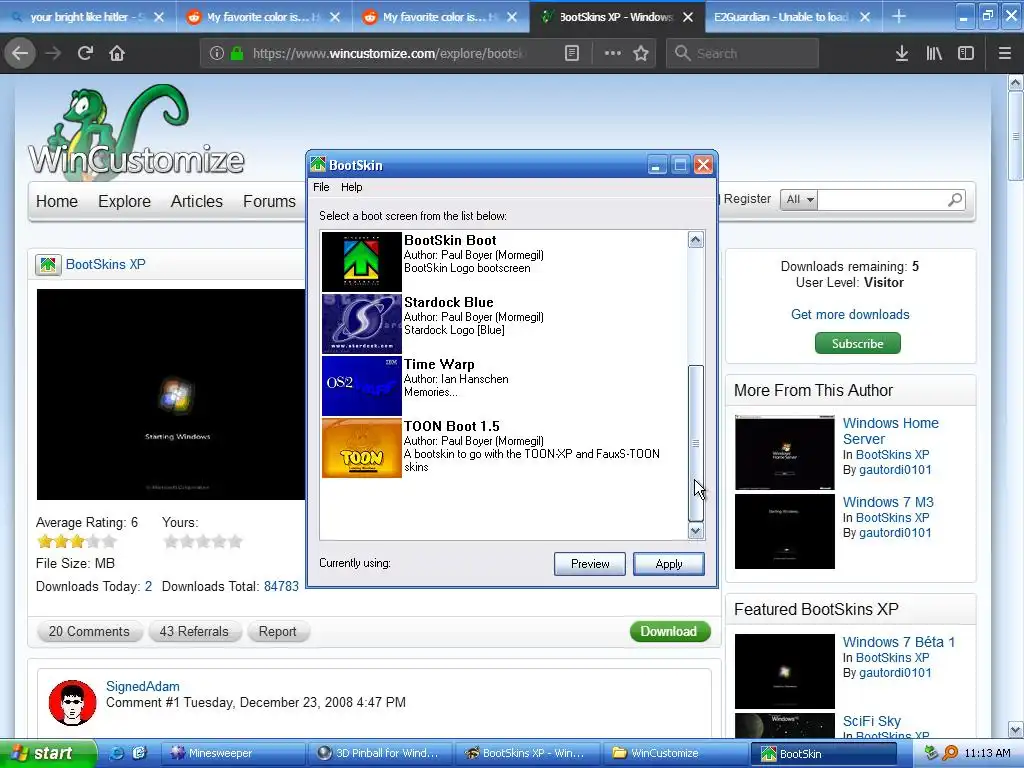Switch to Minesweeper in the taskbar
Screen dimensions: 1024x768
click(x=230, y=753)
